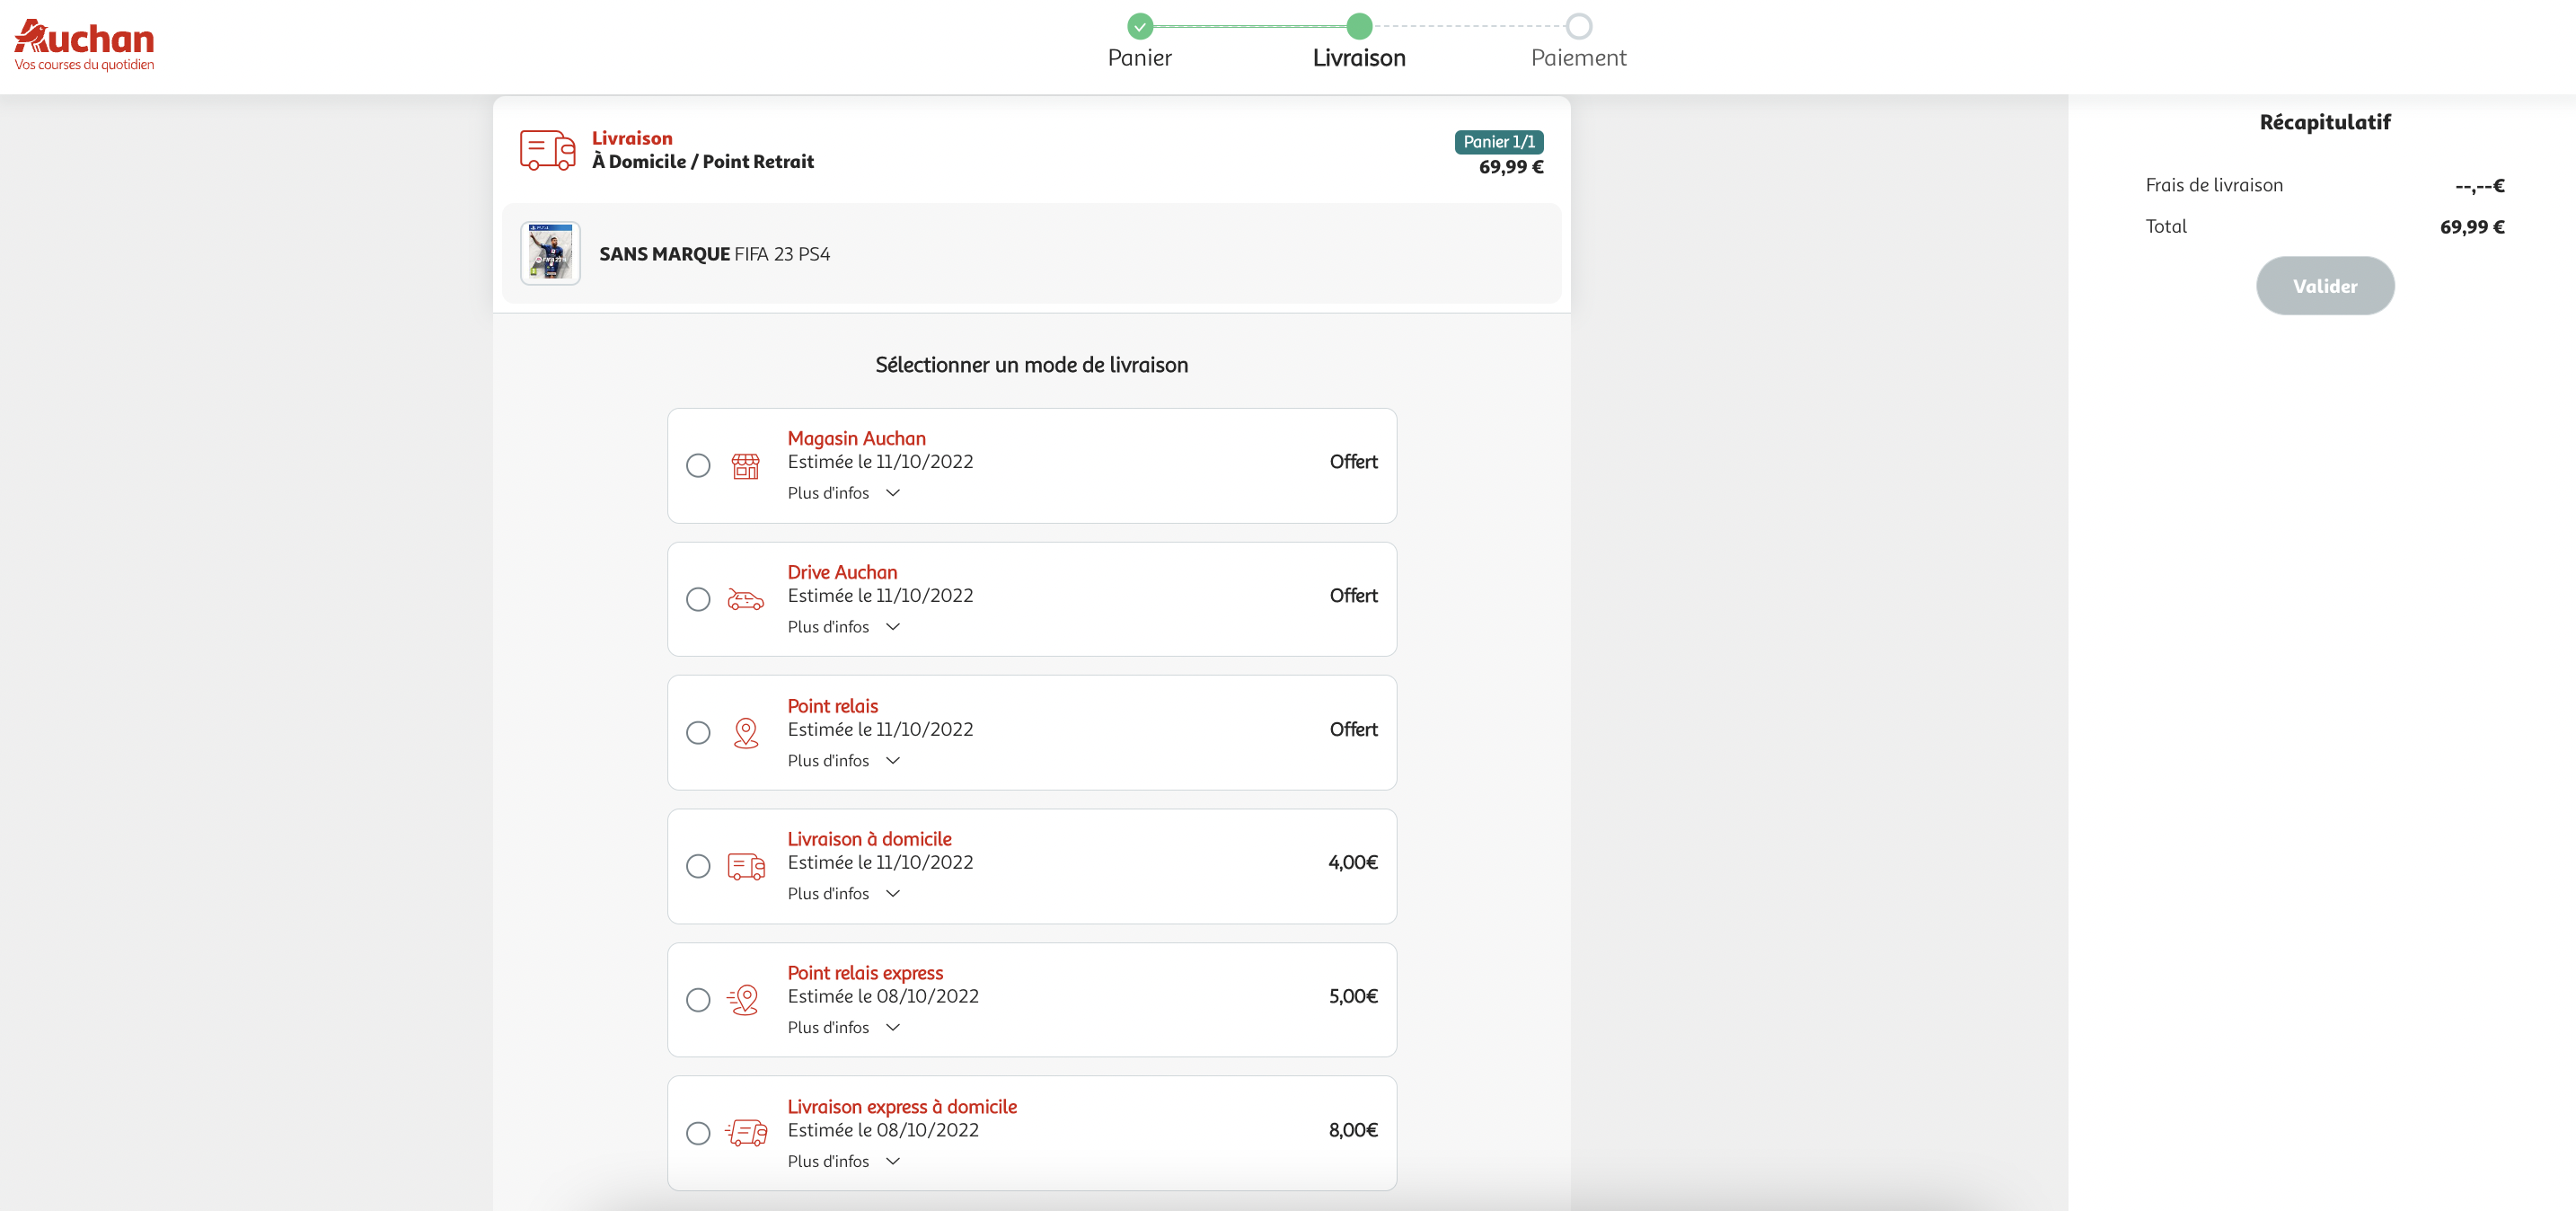This screenshot has width=2576, height=1211.
Task: Click the Estimée le 08/10/2022 date under Point relais express
Action: [x=882, y=996]
